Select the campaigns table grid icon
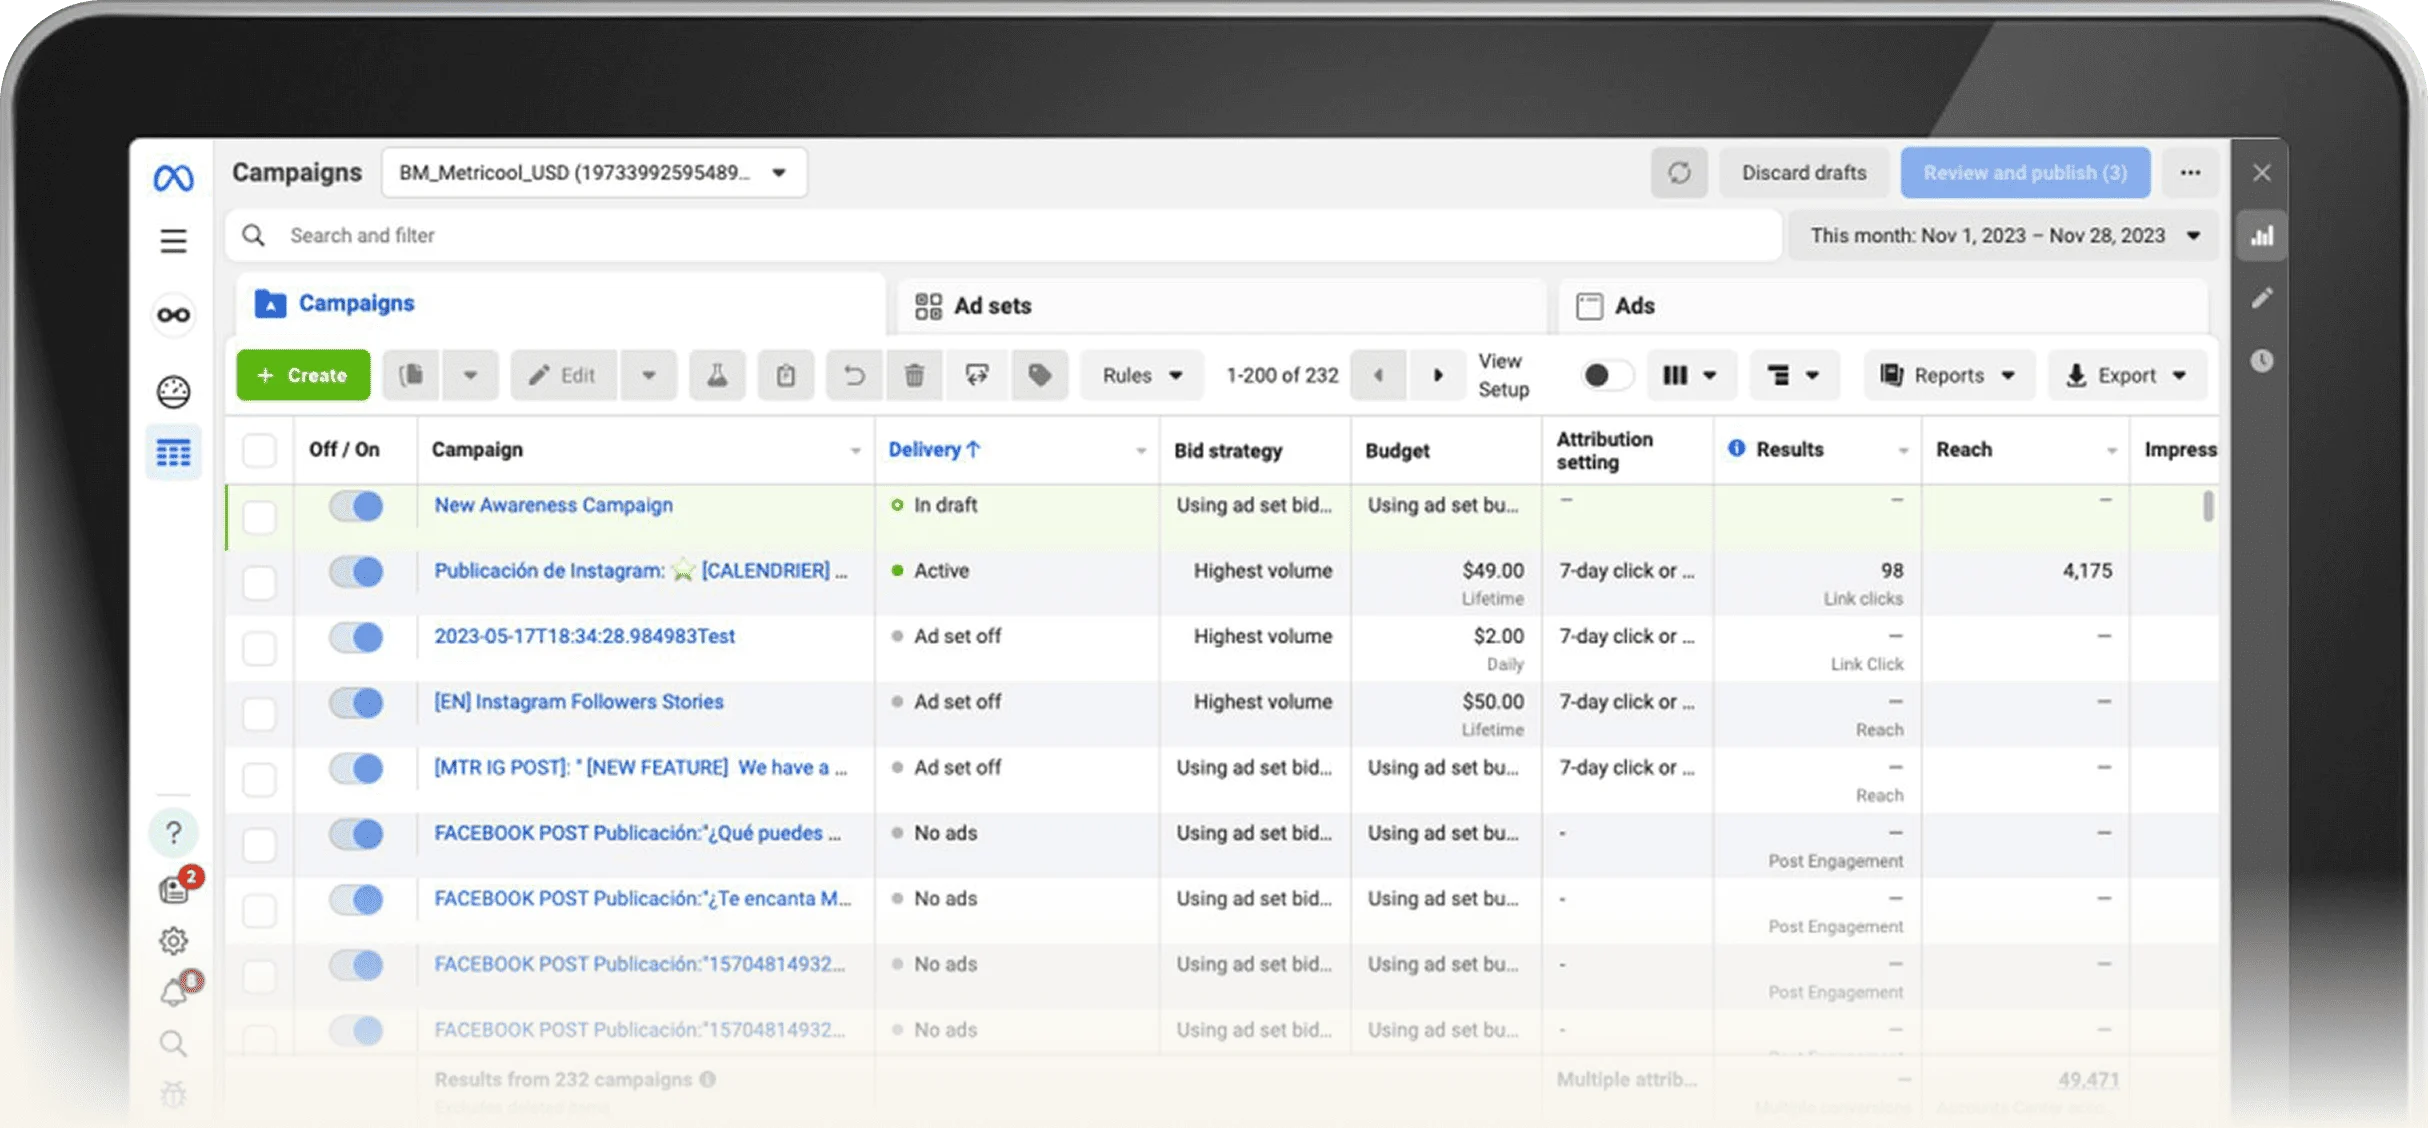This screenshot has width=2428, height=1128. pos(173,453)
